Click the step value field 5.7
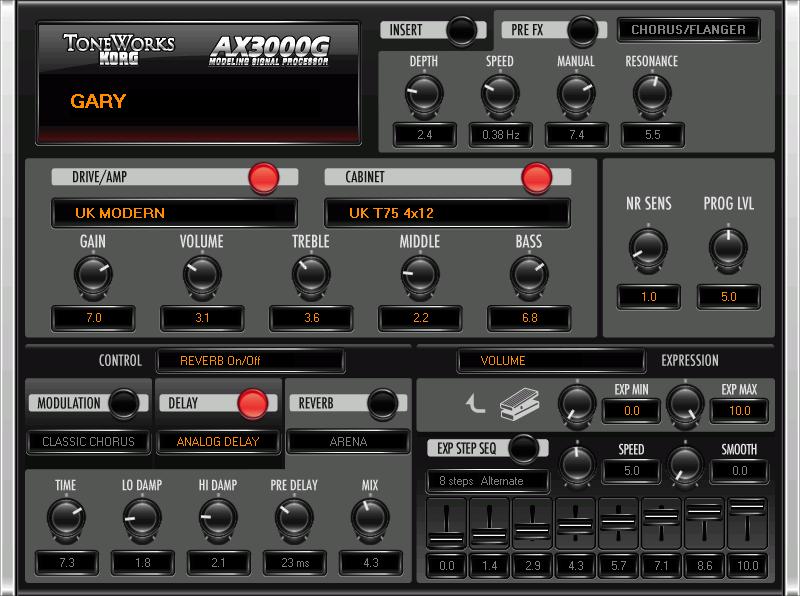The width and height of the screenshot is (800, 596). [x=618, y=565]
